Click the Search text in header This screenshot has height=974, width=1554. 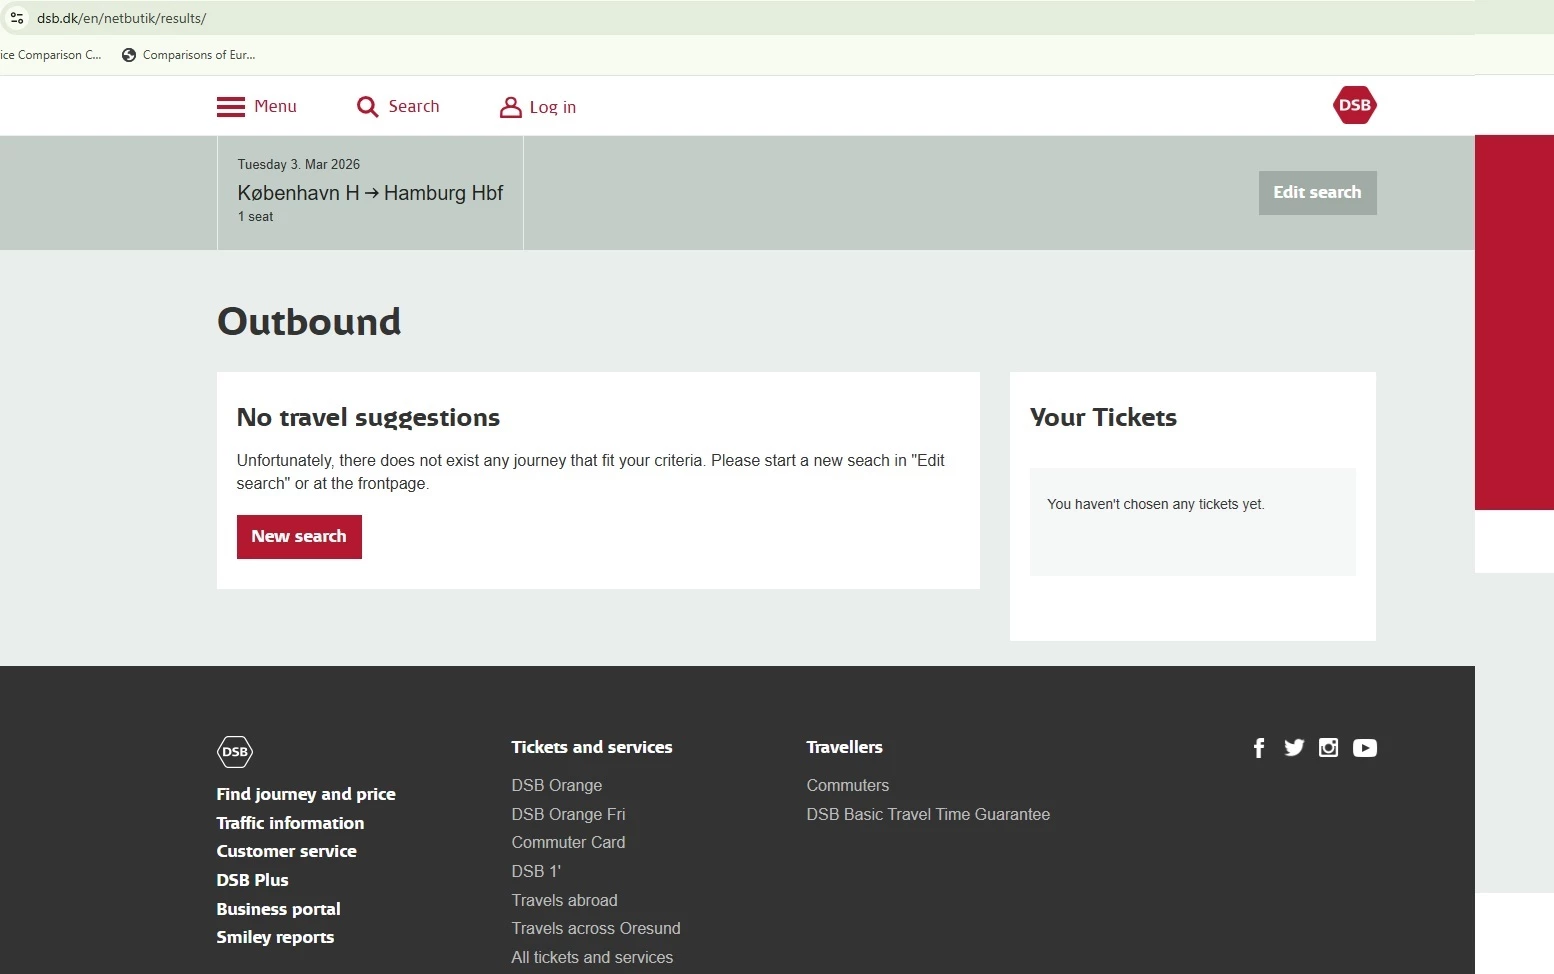[x=414, y=107]
